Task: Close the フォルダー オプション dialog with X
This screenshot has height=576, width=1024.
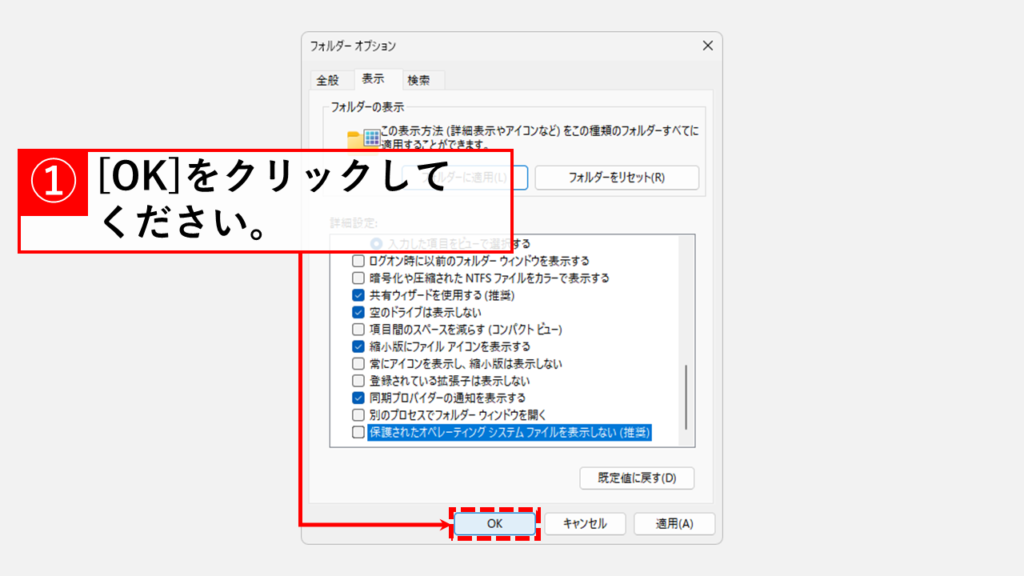Action: click(x=708, y=46)
